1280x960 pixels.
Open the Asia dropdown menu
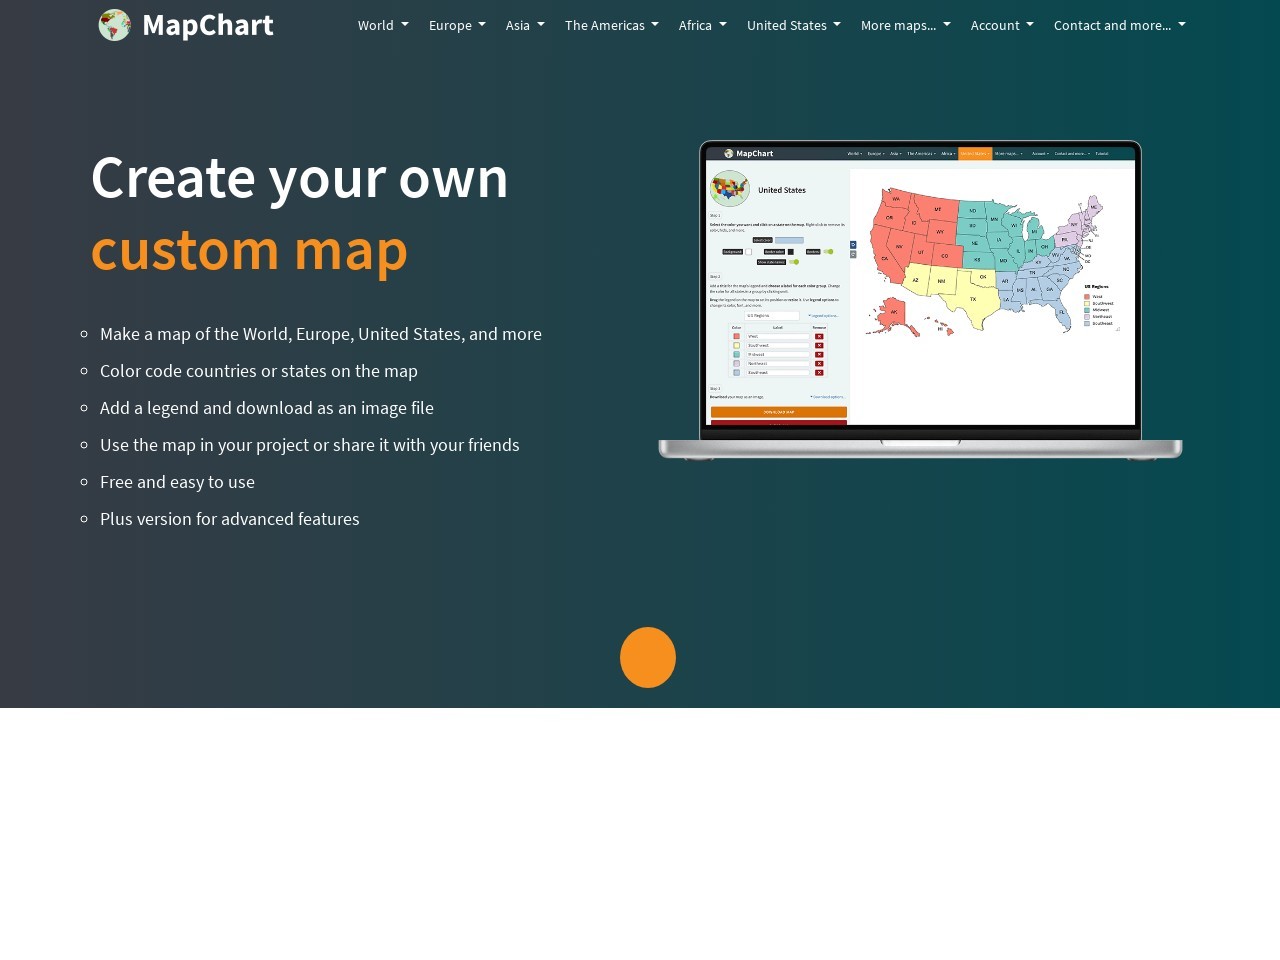point(525,25)
